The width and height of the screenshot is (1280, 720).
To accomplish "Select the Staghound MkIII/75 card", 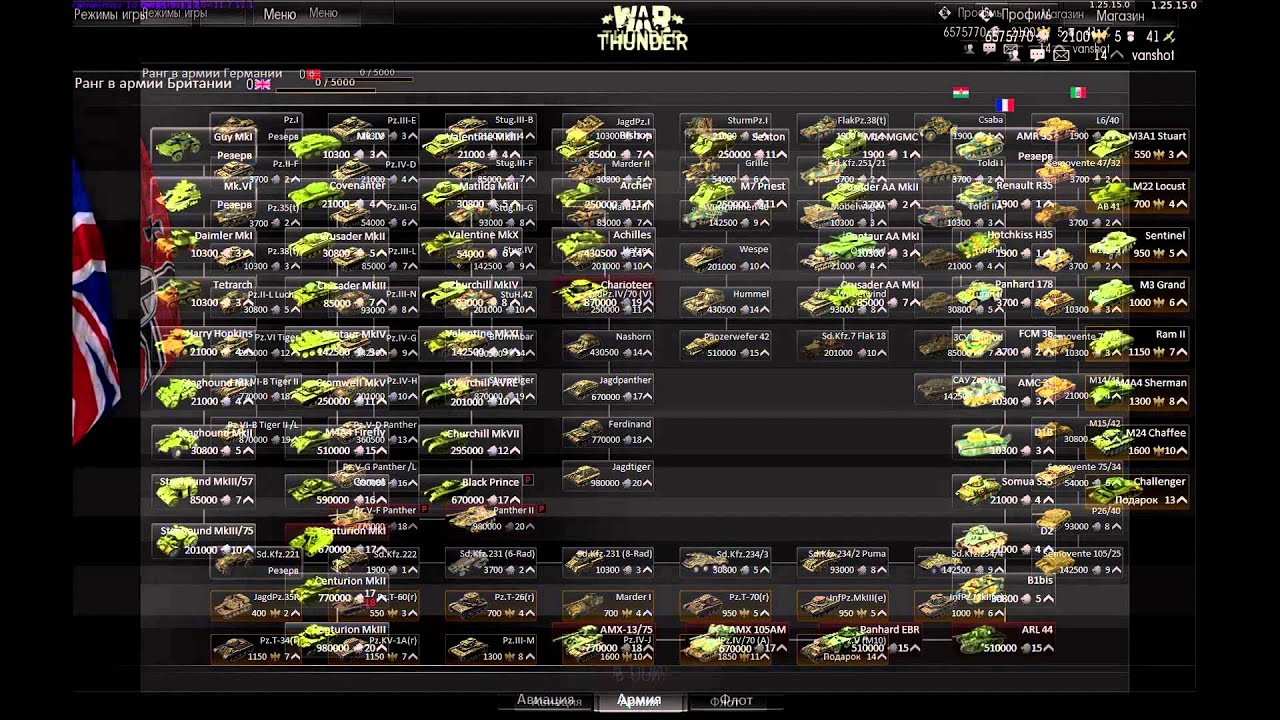I will (203, 540).
